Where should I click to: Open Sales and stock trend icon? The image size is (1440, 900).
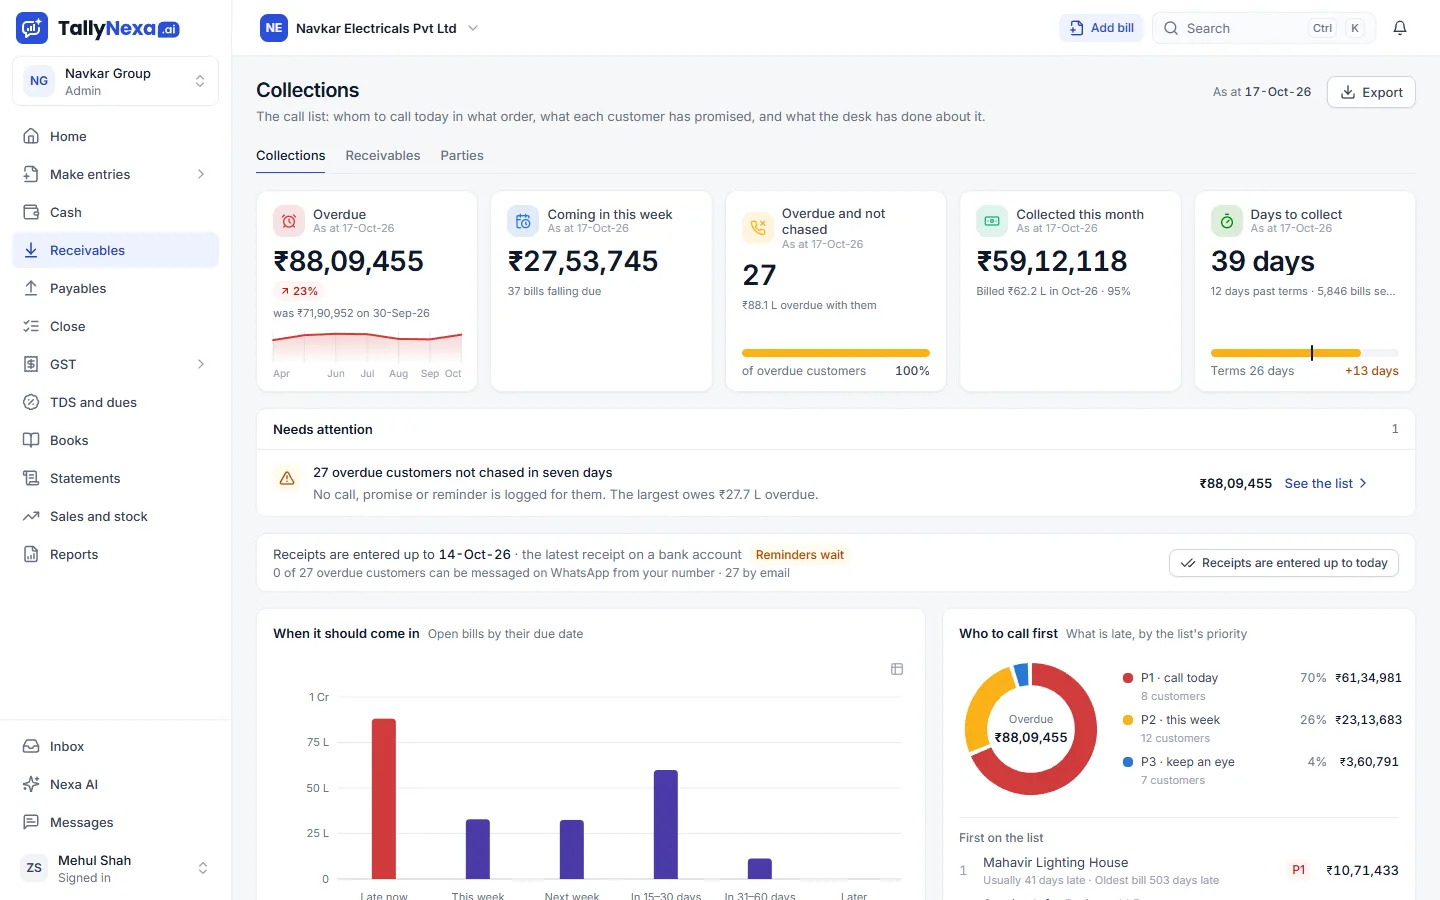click(x=31, y=516)
